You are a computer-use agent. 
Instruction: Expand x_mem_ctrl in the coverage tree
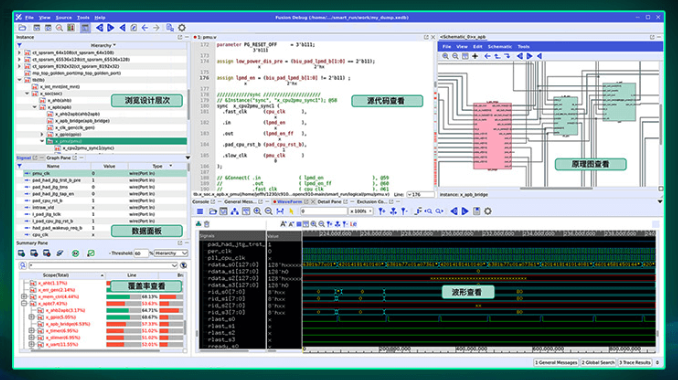pyautogui.click(x=24, y=297)
